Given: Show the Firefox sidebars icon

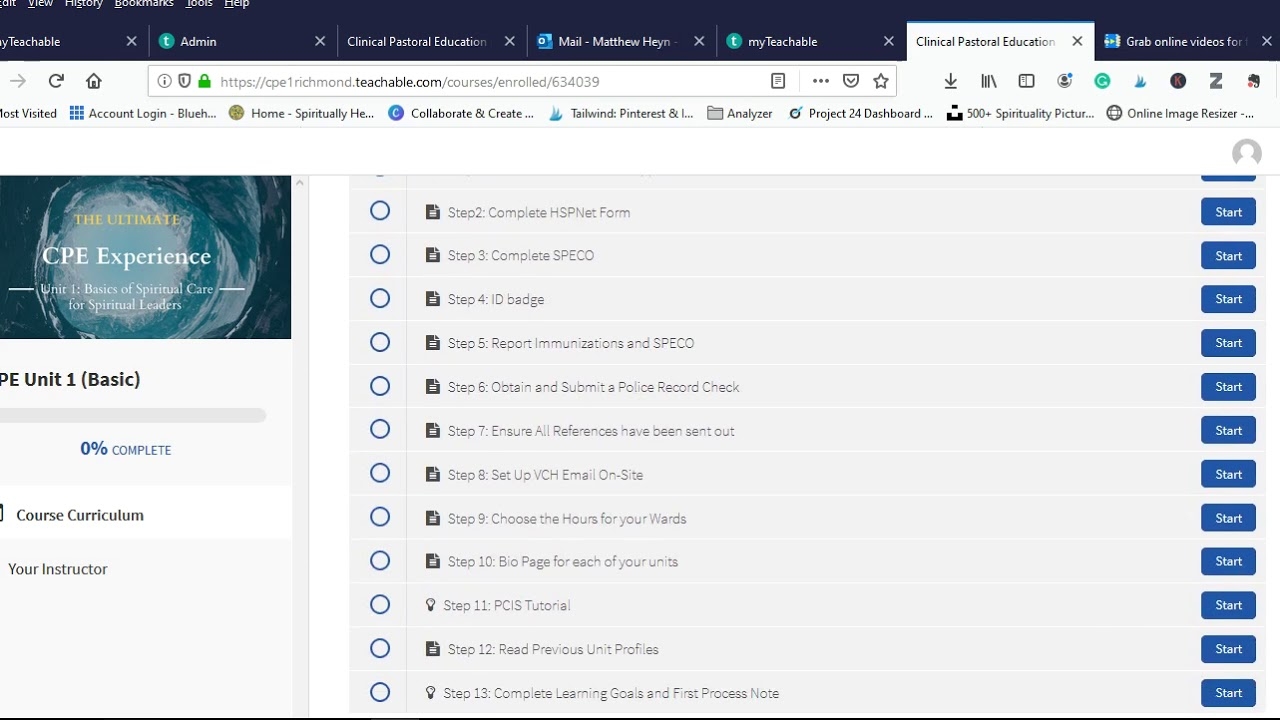Looking at the screenshot, I should pos(1026,81).
